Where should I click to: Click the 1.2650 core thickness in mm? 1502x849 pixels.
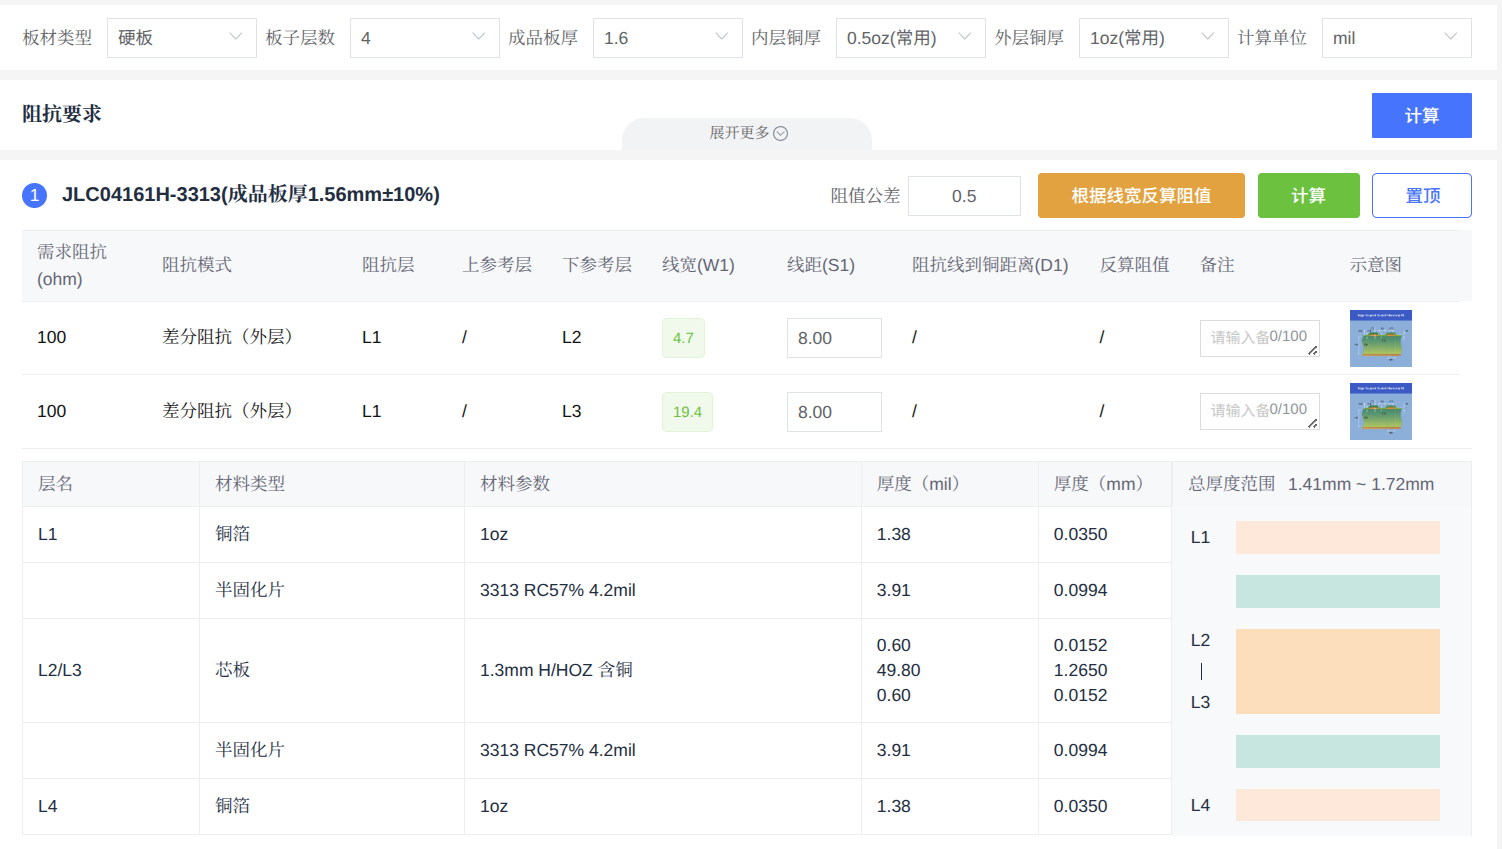[x=1080, y=670]
